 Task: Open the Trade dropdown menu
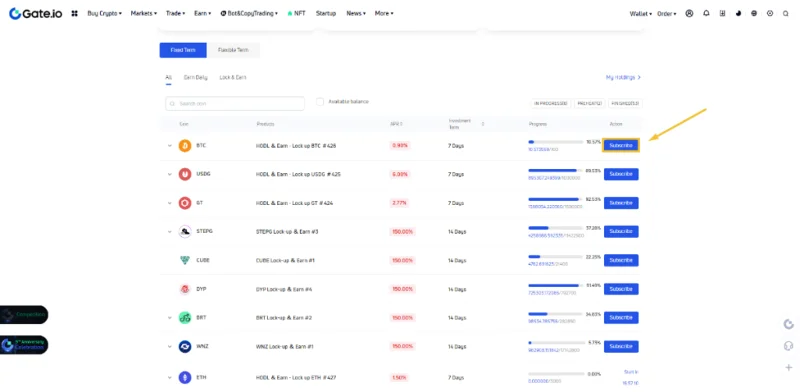click(x=176, y=14)
